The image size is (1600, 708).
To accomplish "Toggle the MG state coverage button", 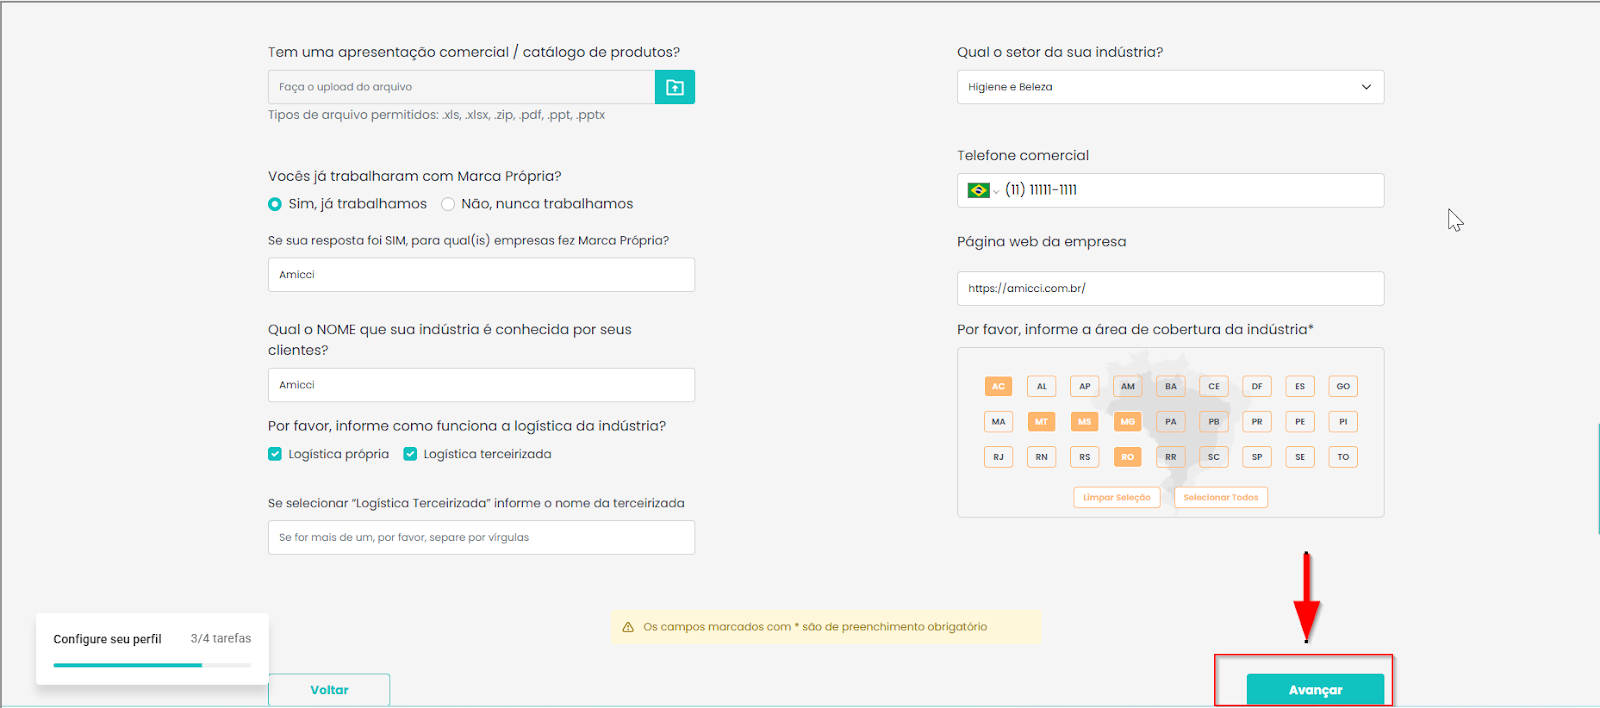I will [1127, 422].
